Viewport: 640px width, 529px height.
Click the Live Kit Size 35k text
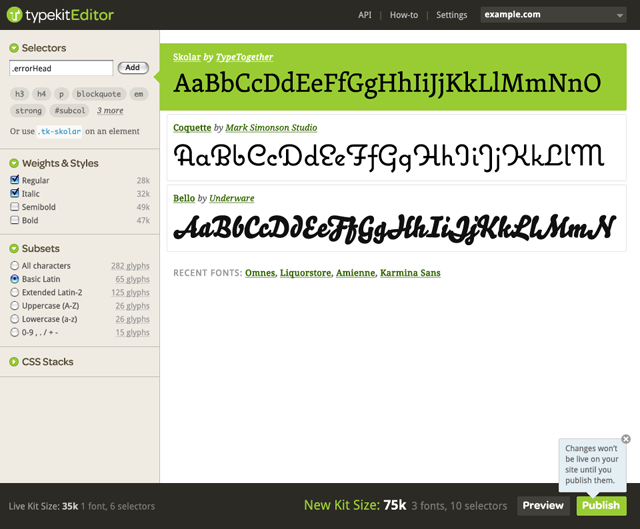44,507
